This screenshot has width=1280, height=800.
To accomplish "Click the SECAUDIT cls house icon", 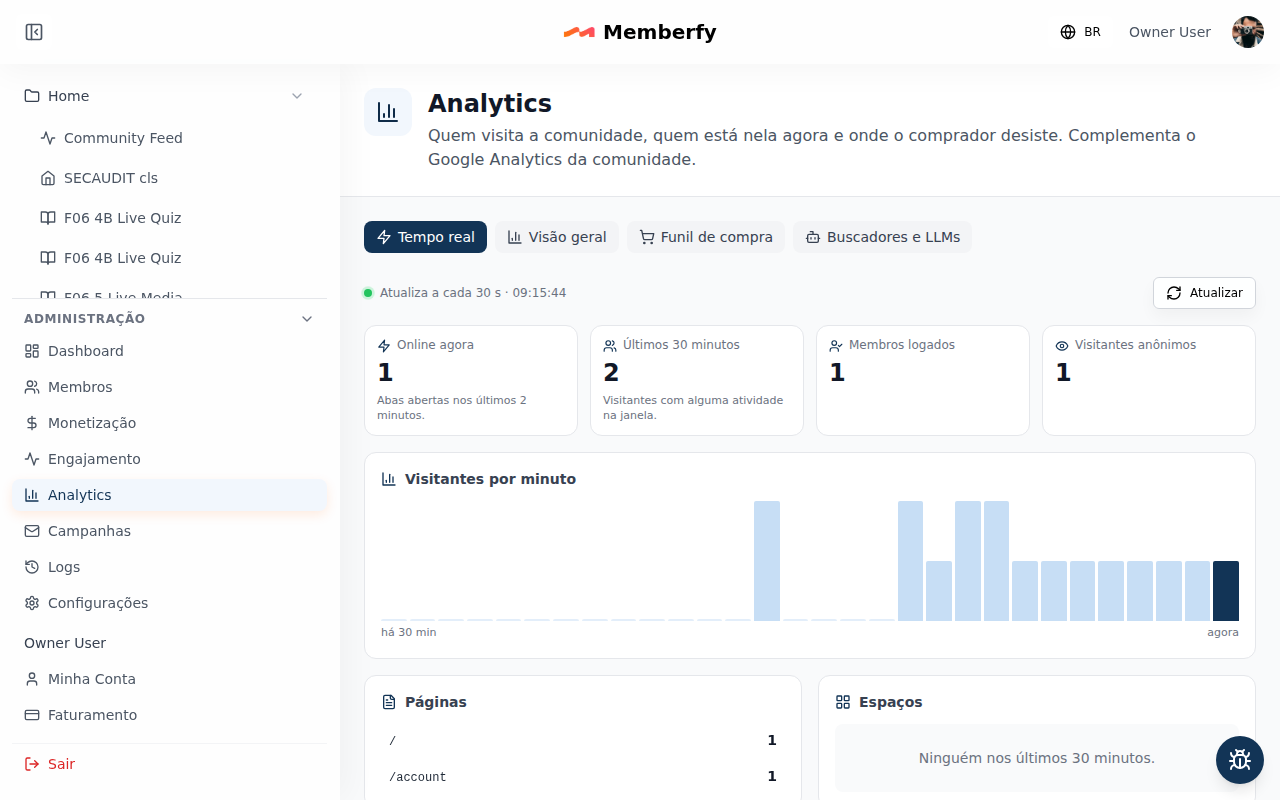I will 48,178.
